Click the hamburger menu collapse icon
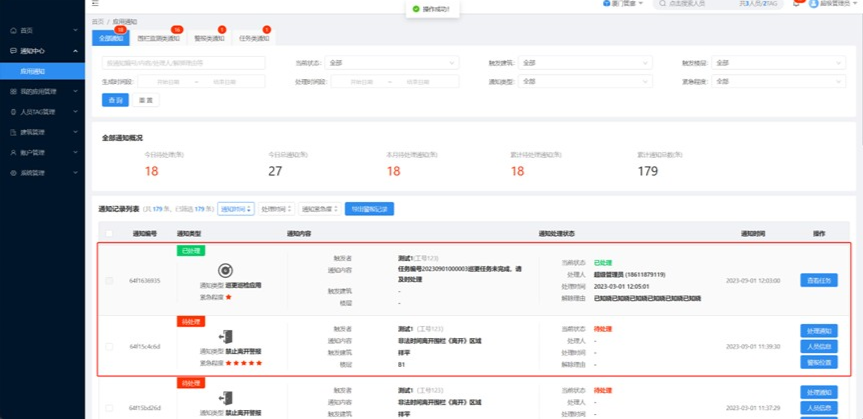This screenshot has width=863, height=419. pos(97,5)
